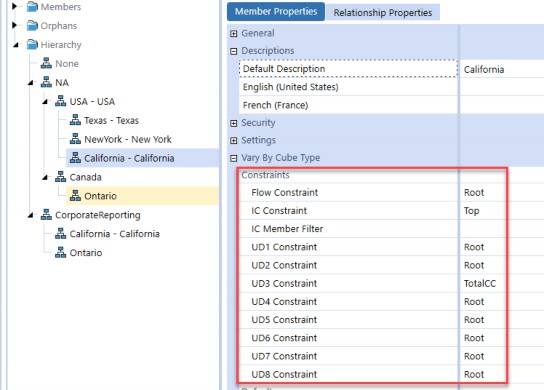Edit the California default description value
Viewport: 544px width, 390px height.
click(x=502, y=69)
